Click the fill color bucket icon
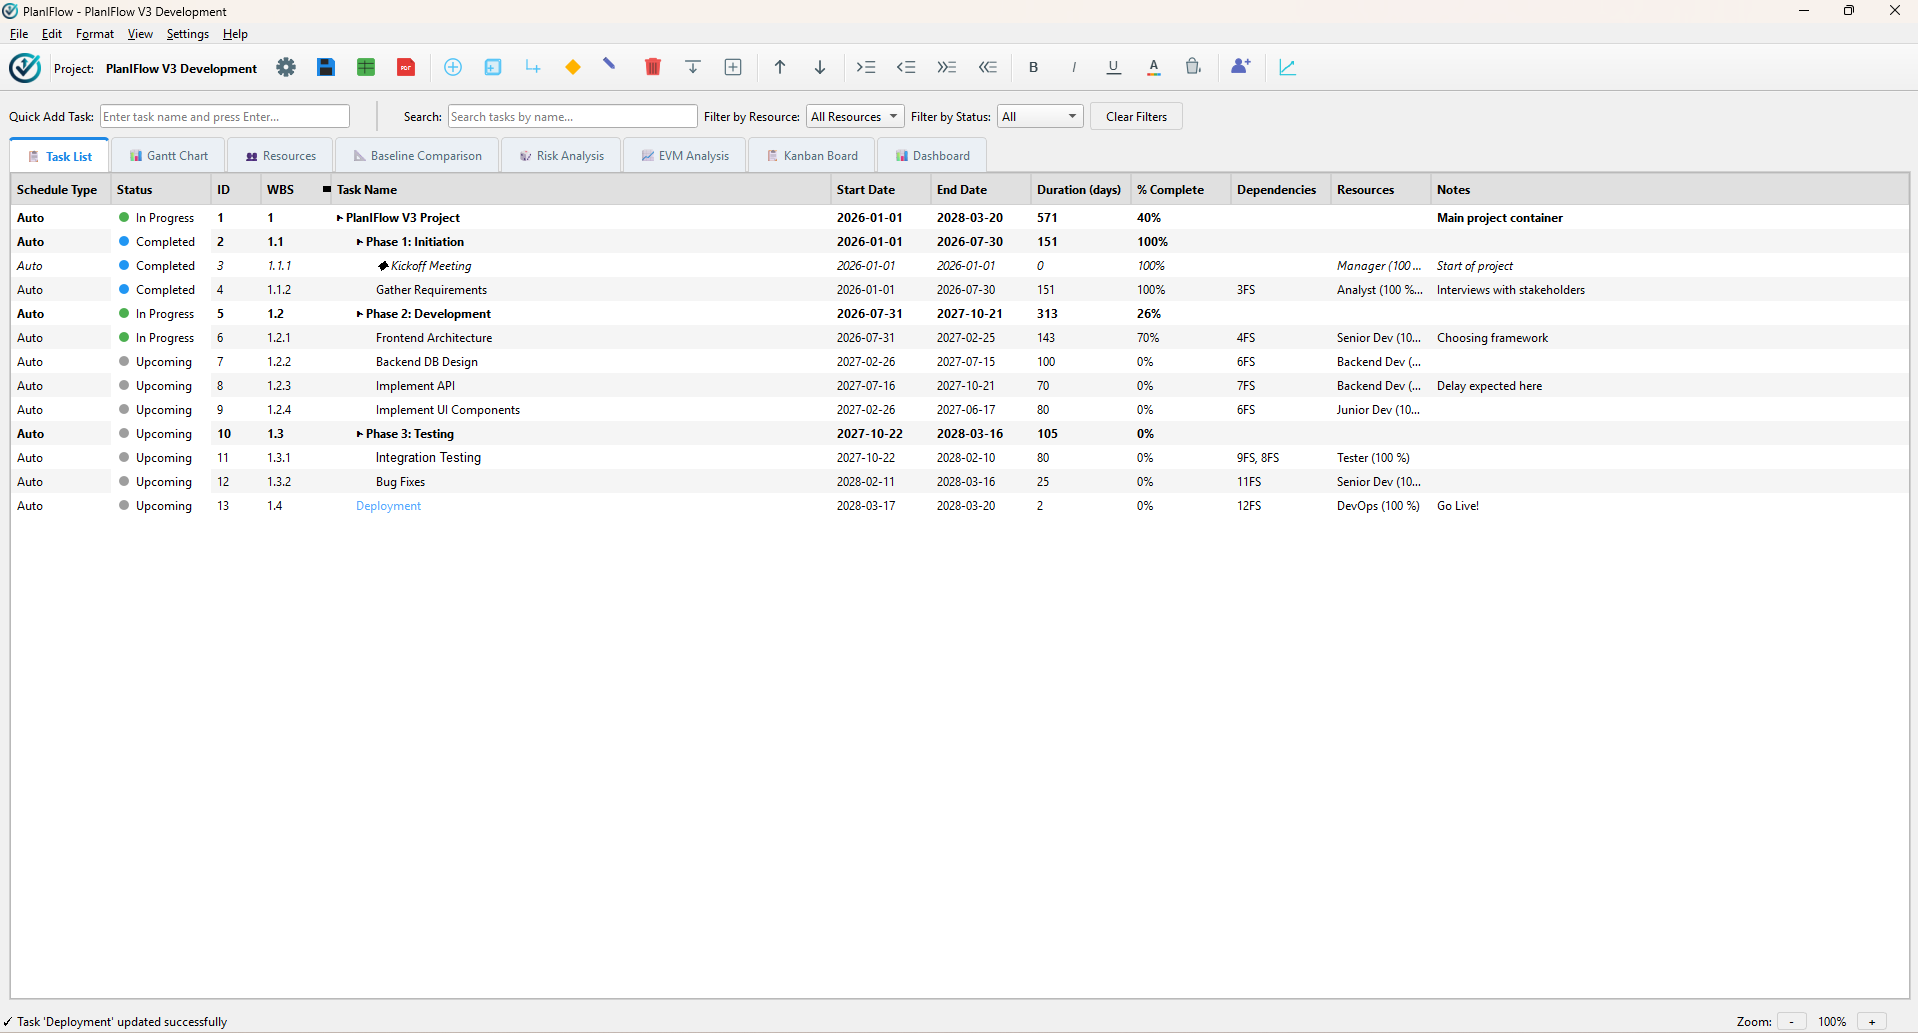The image size is (1918, 1033). (x=1194, y=67)
